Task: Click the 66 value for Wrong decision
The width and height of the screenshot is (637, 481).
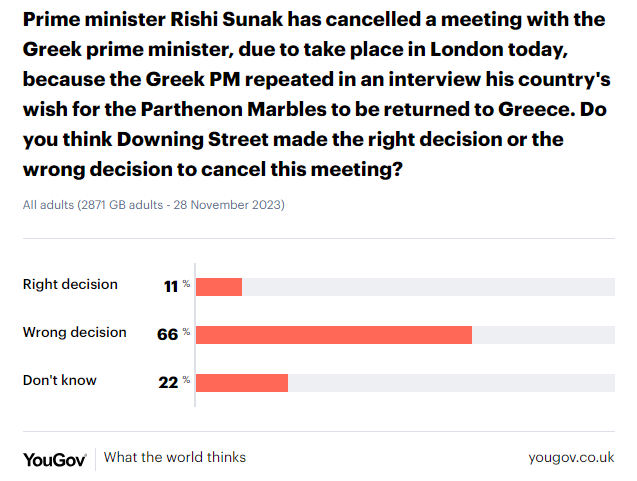Action: click(x=167, y=334)
